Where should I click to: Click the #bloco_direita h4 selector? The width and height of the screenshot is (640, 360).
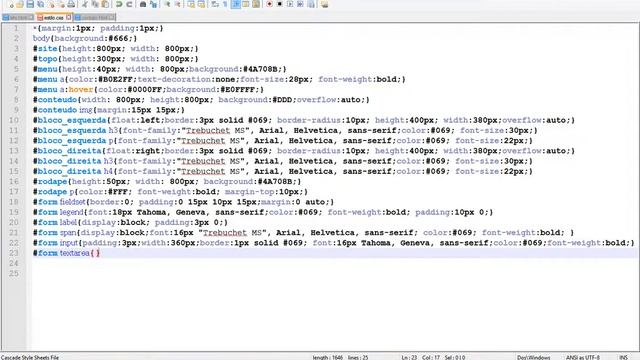pos(73,171)
